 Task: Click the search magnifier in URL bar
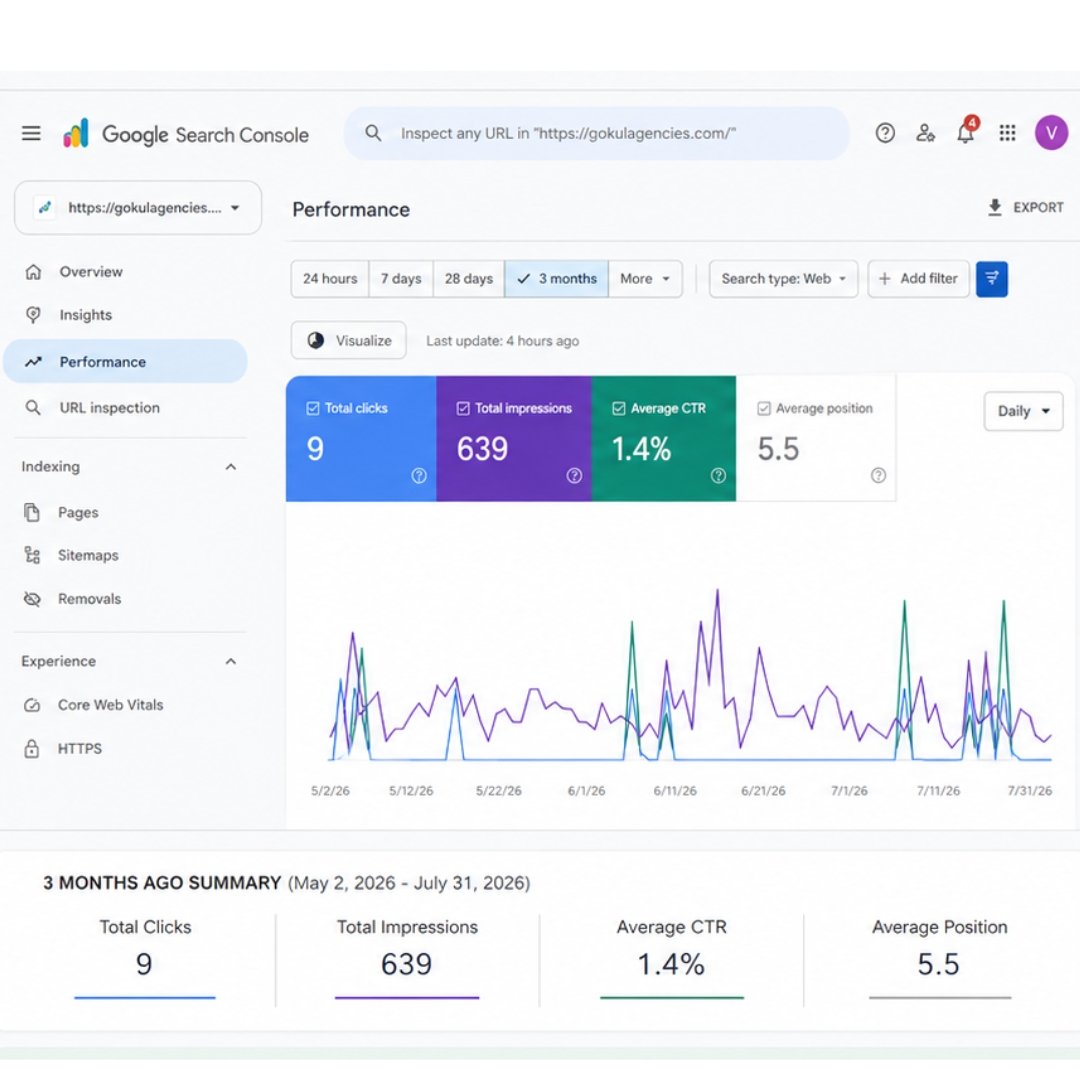point(373,133)
